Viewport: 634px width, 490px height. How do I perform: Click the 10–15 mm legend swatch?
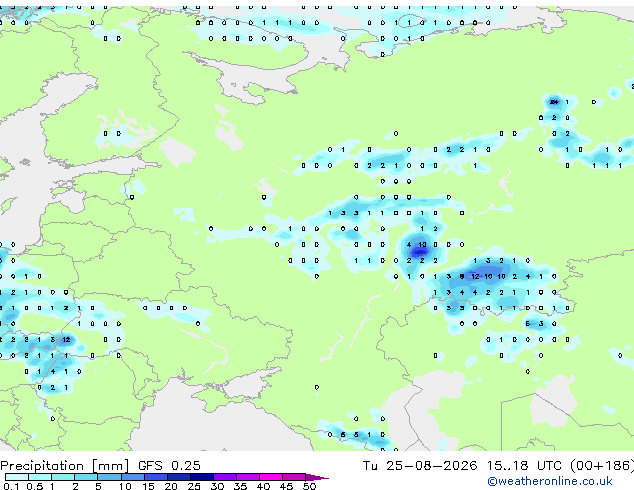[x=132, y=477]
